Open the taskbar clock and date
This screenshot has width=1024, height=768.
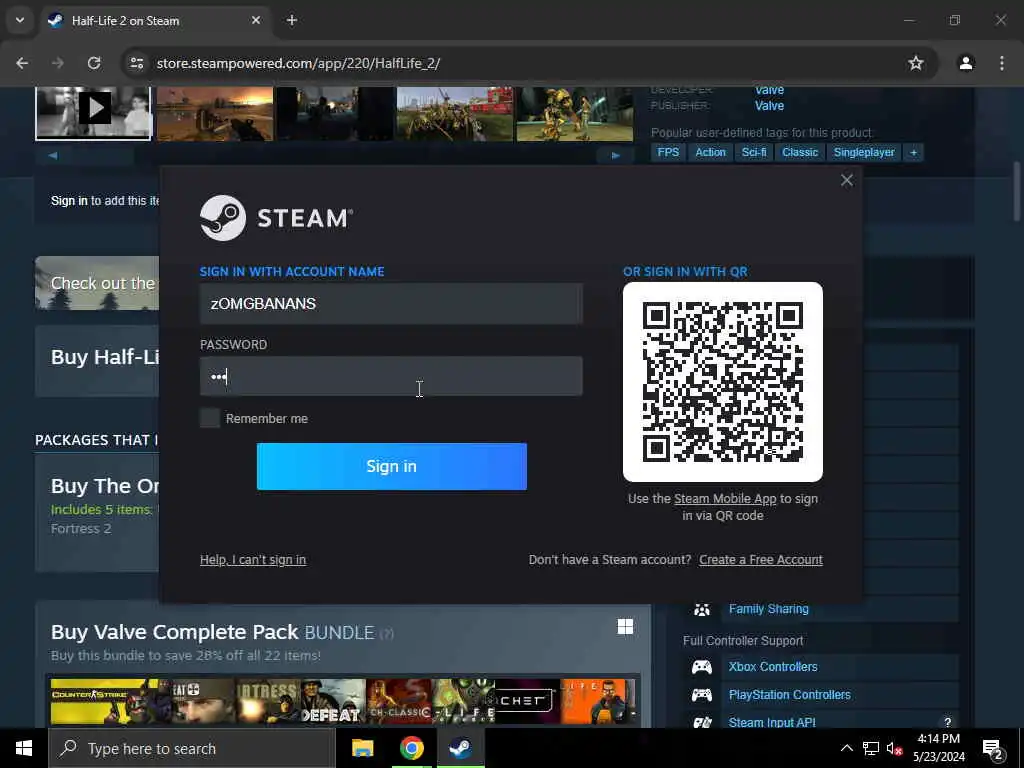tap(938, 748)
